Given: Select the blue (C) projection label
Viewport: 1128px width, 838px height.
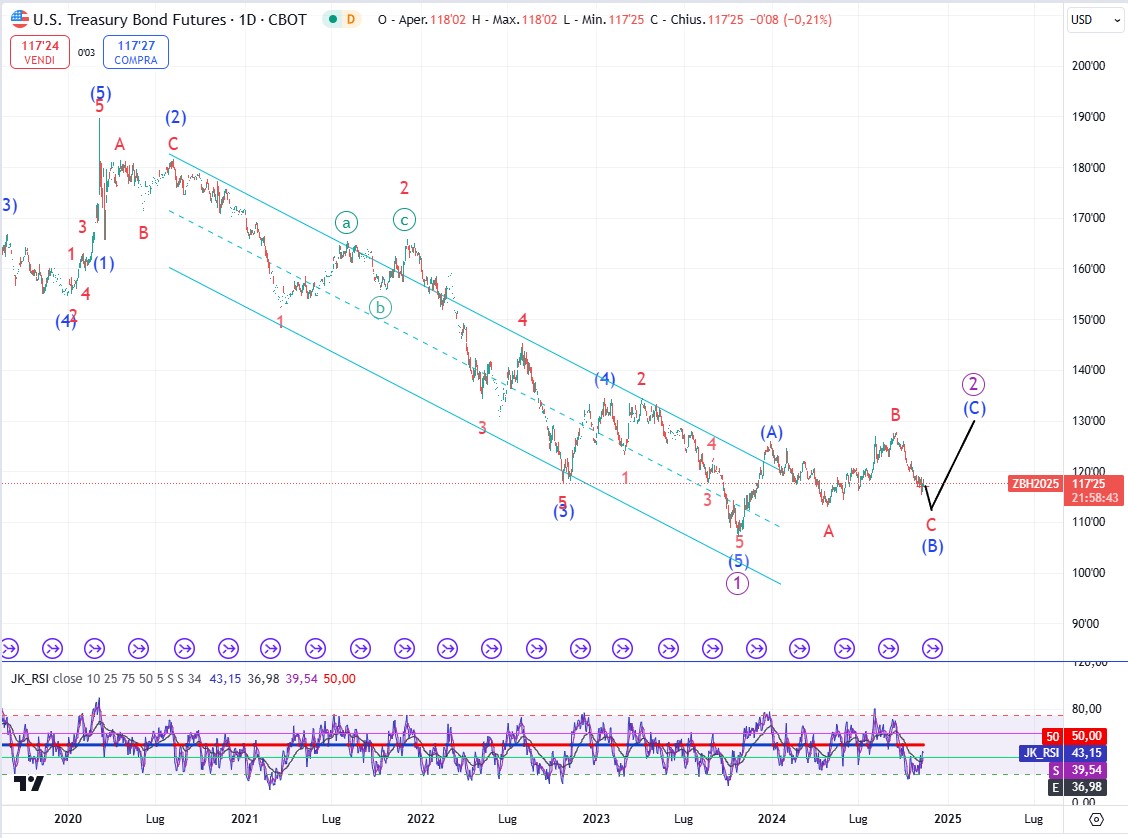Looking at the screenshot, I should point(974,408).
